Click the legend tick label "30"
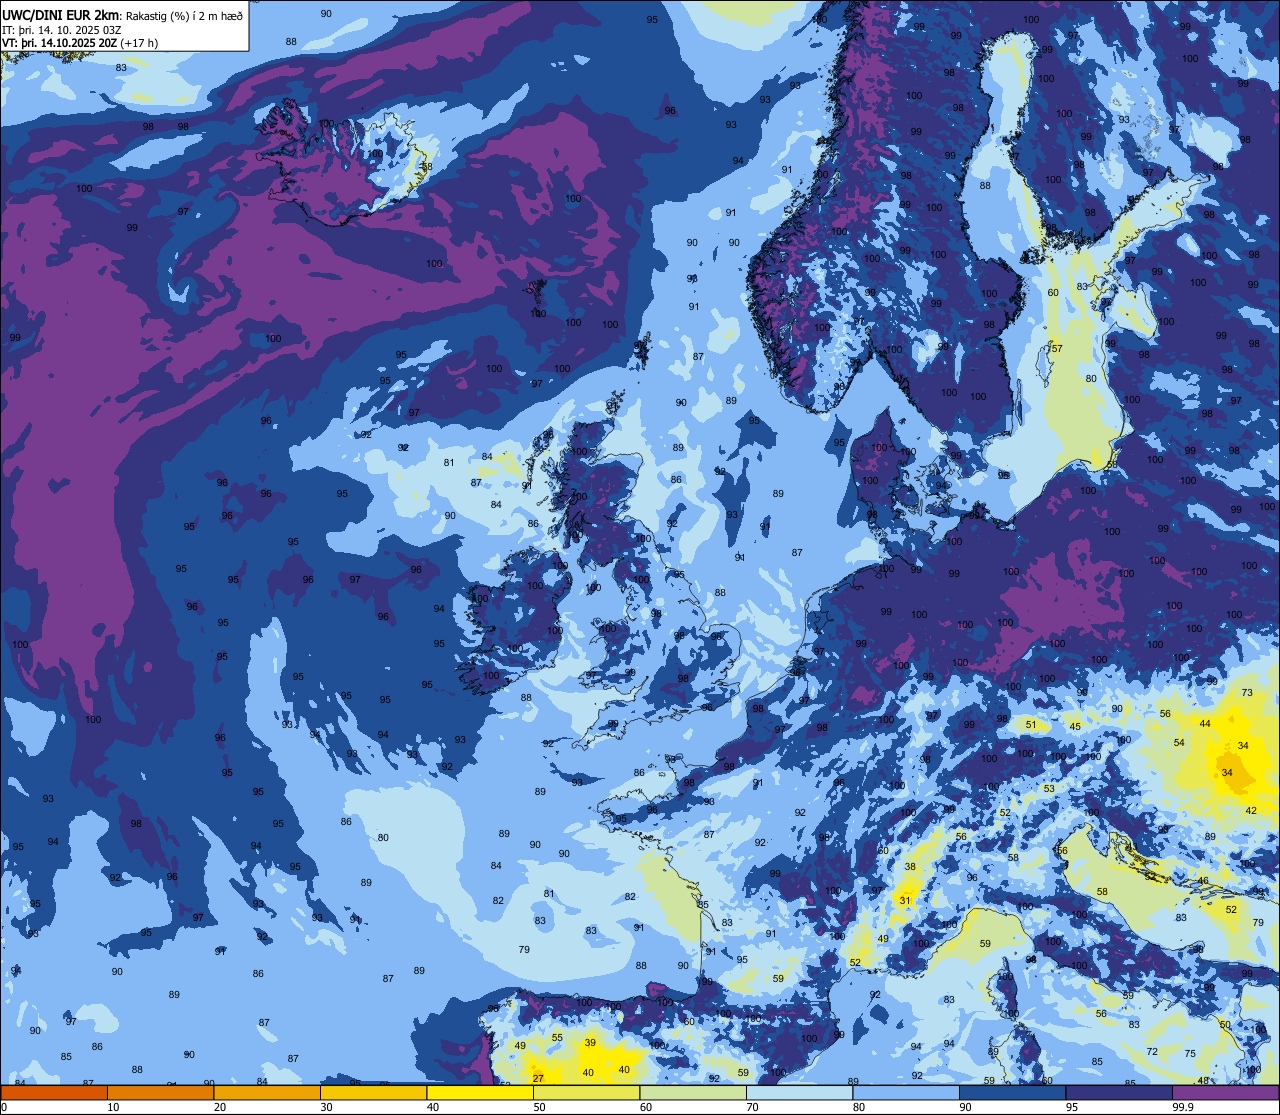 [326, 1107]
